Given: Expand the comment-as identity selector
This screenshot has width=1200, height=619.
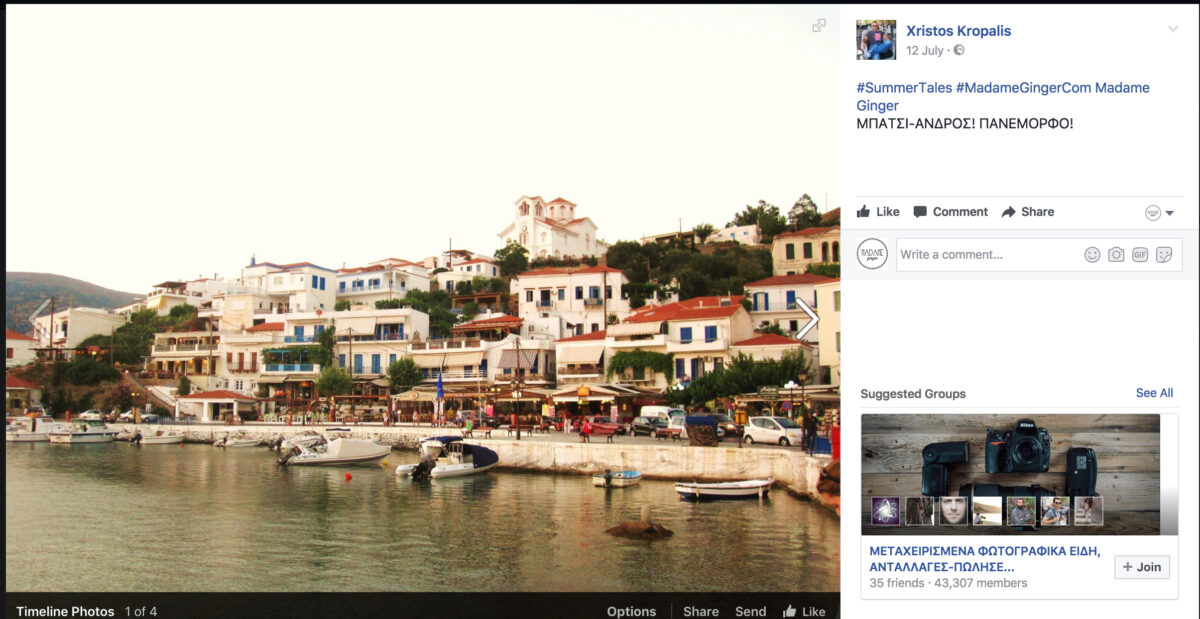Looking at the screenshot, I should (x=1159, y=213).
